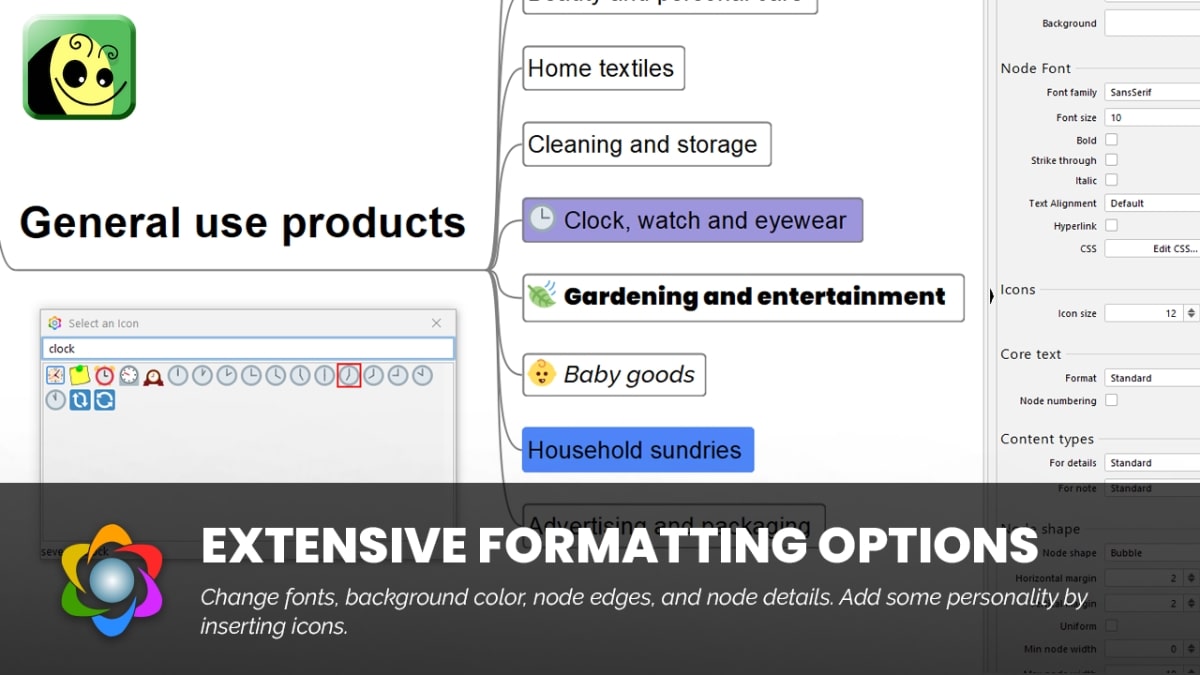This screenshot has width=1200, height=675.
Task: Click the Icon size value field
Action: pyautogui.click(x=1144, y=313)
